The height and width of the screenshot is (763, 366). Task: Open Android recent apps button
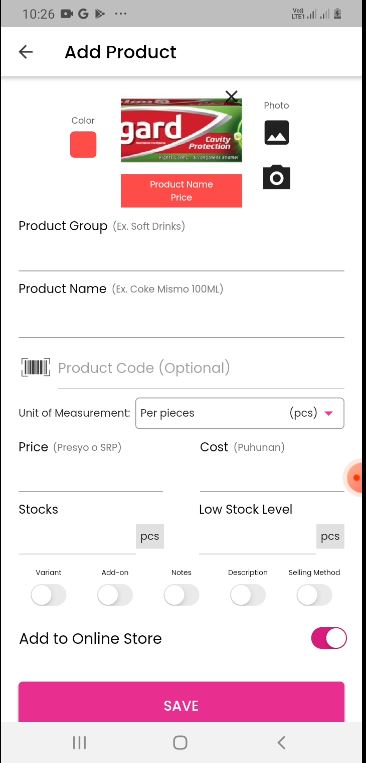tap(79, 742)
